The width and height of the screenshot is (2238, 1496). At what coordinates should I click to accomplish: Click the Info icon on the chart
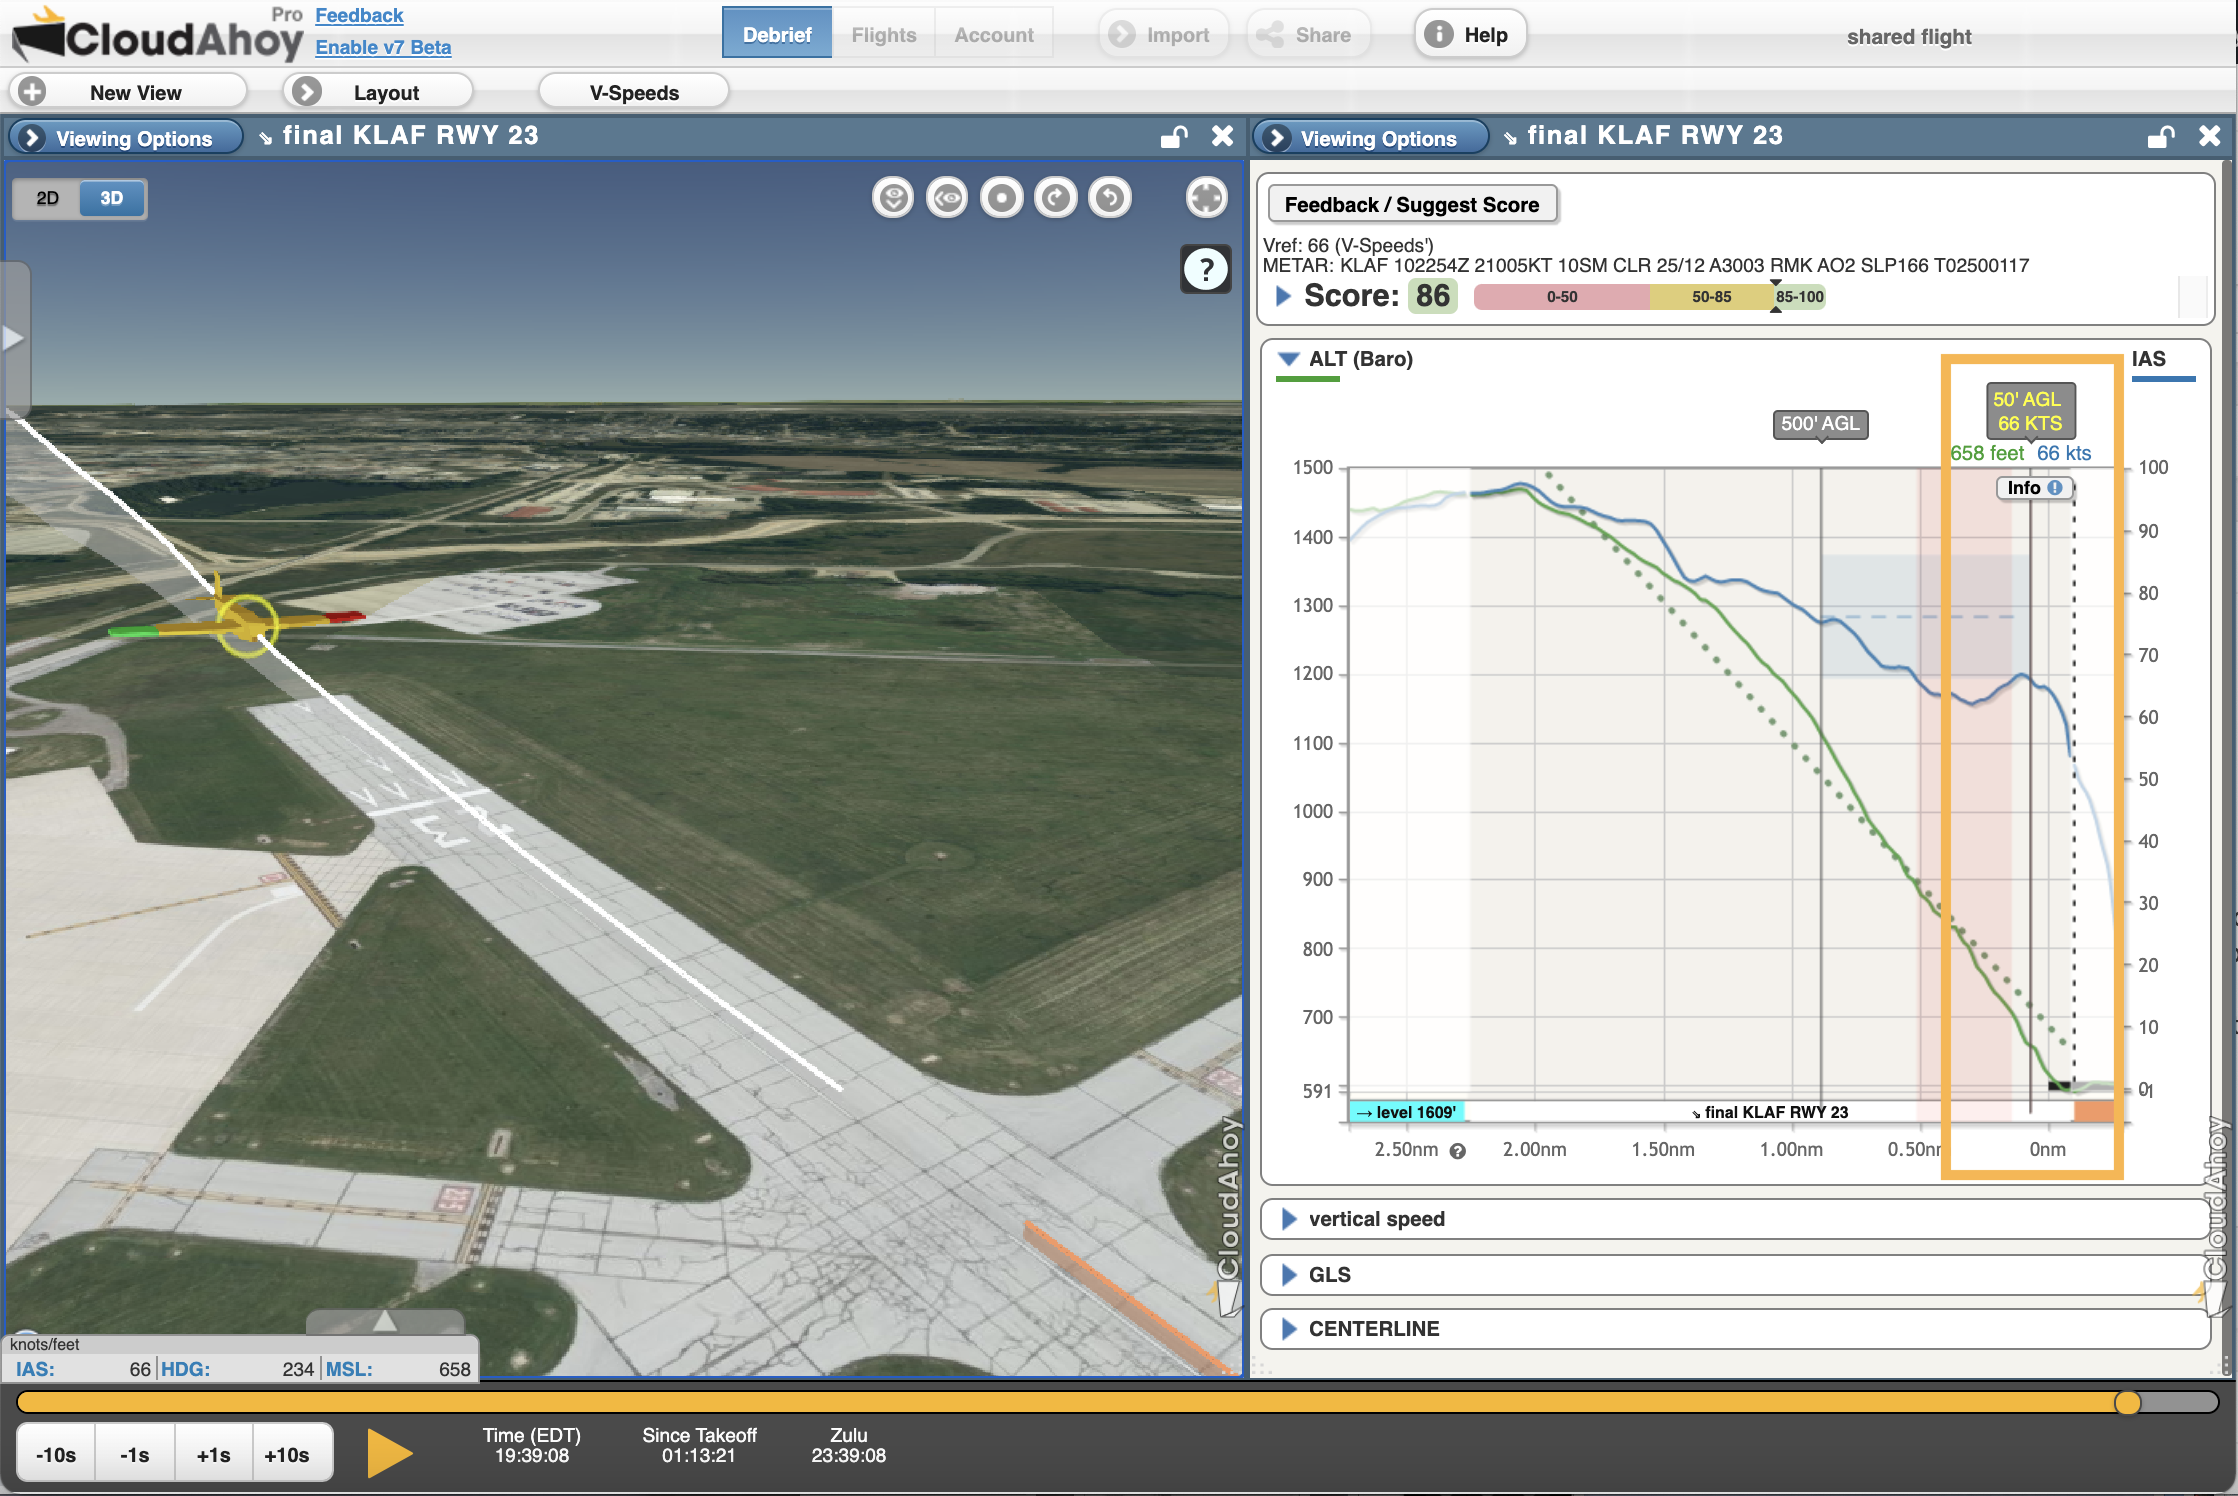2055,488
